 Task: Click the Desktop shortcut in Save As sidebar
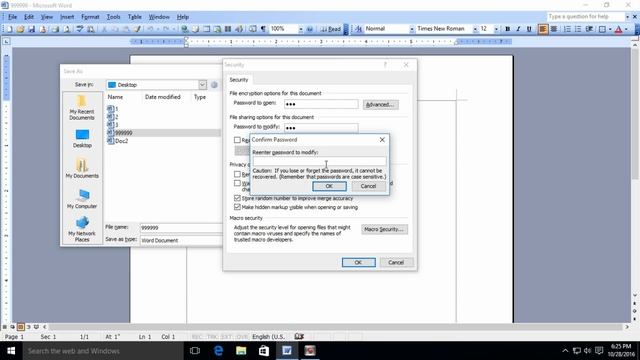[82, 139]
